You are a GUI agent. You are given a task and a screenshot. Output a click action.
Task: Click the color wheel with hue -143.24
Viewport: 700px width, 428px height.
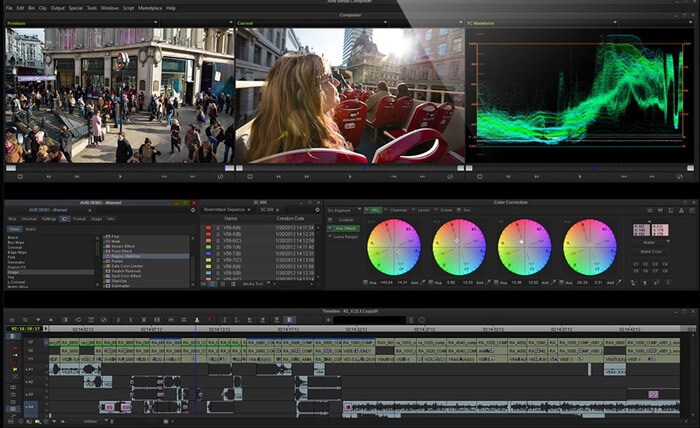pyautogui.click(x=394, y=247)
